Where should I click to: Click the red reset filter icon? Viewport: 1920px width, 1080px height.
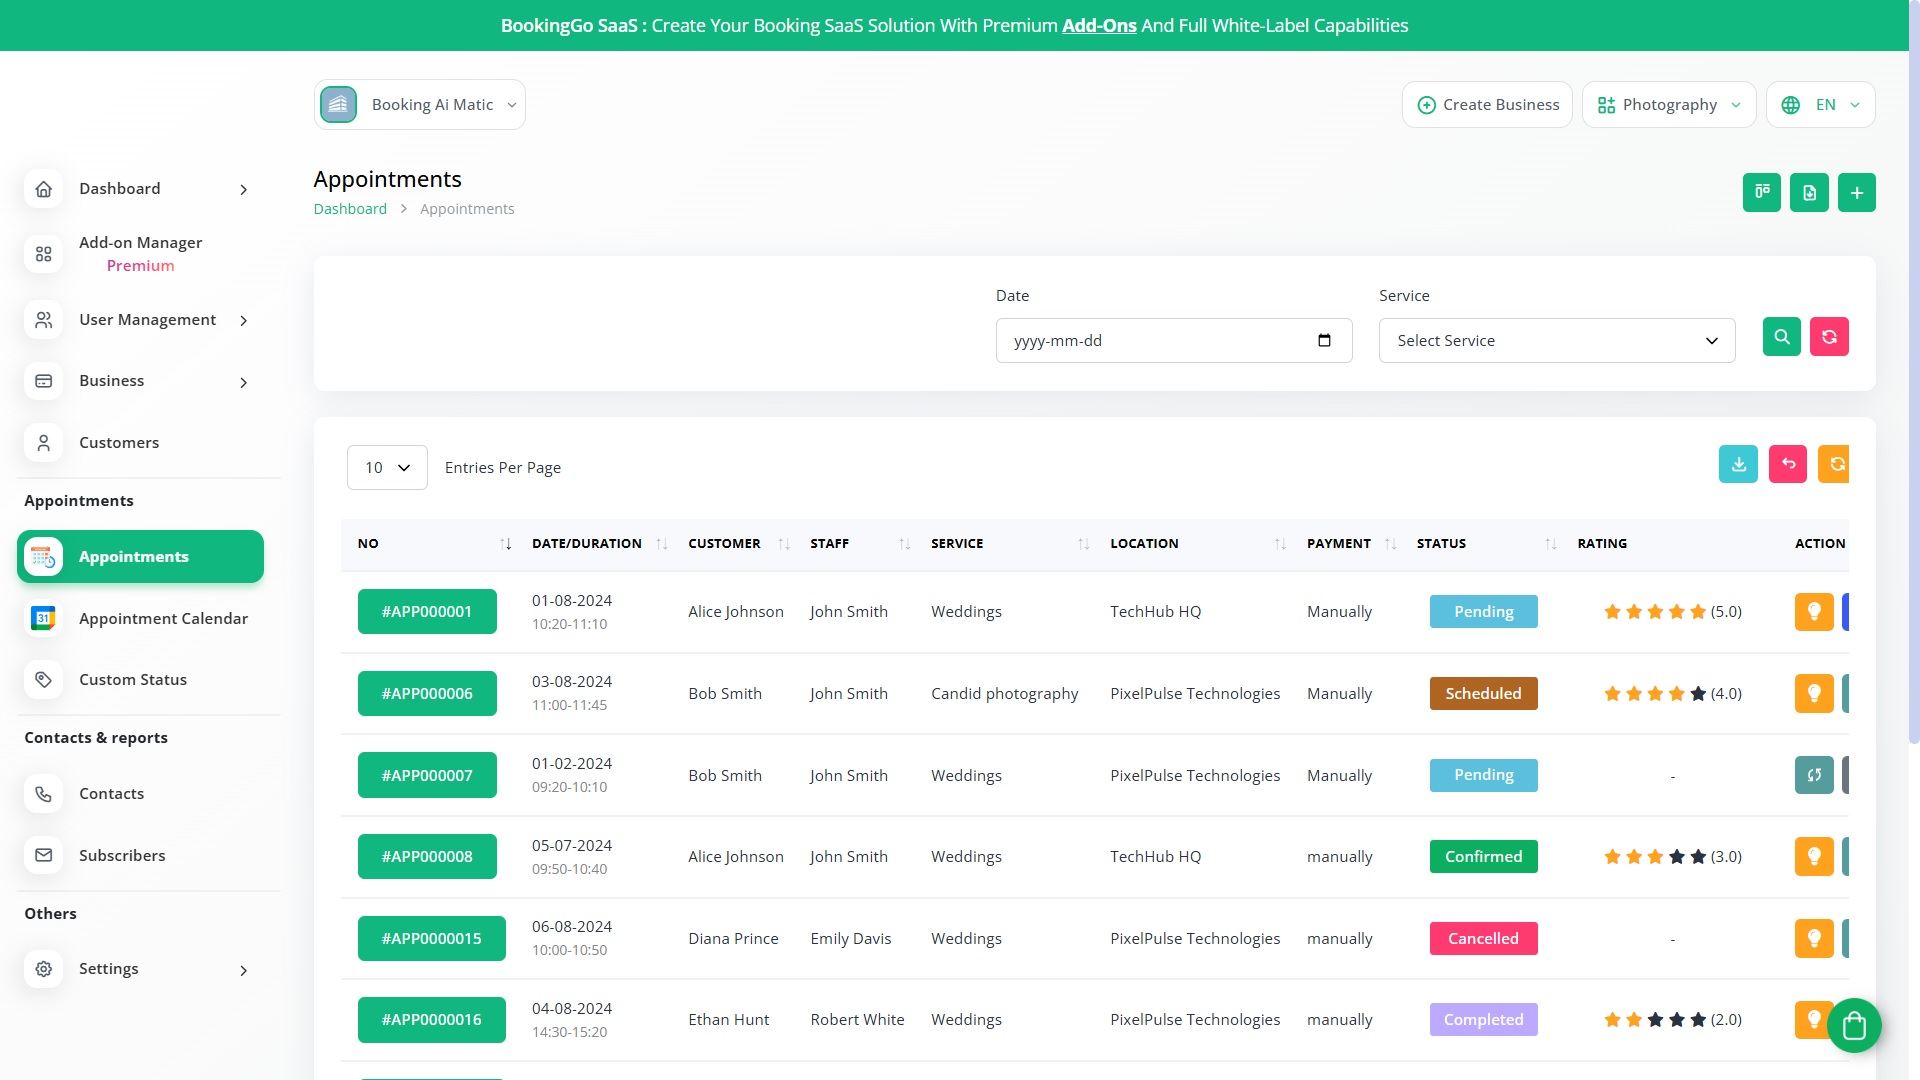[x=1828, y=337]
